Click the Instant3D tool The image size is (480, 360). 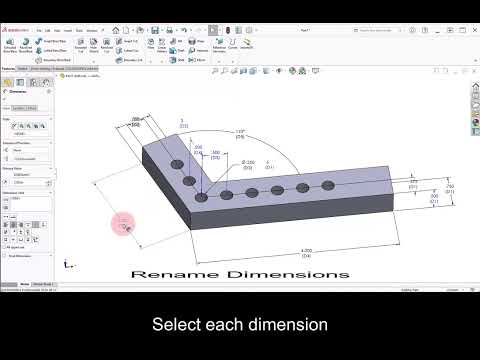pyautogui.click(x=246, y=44)
